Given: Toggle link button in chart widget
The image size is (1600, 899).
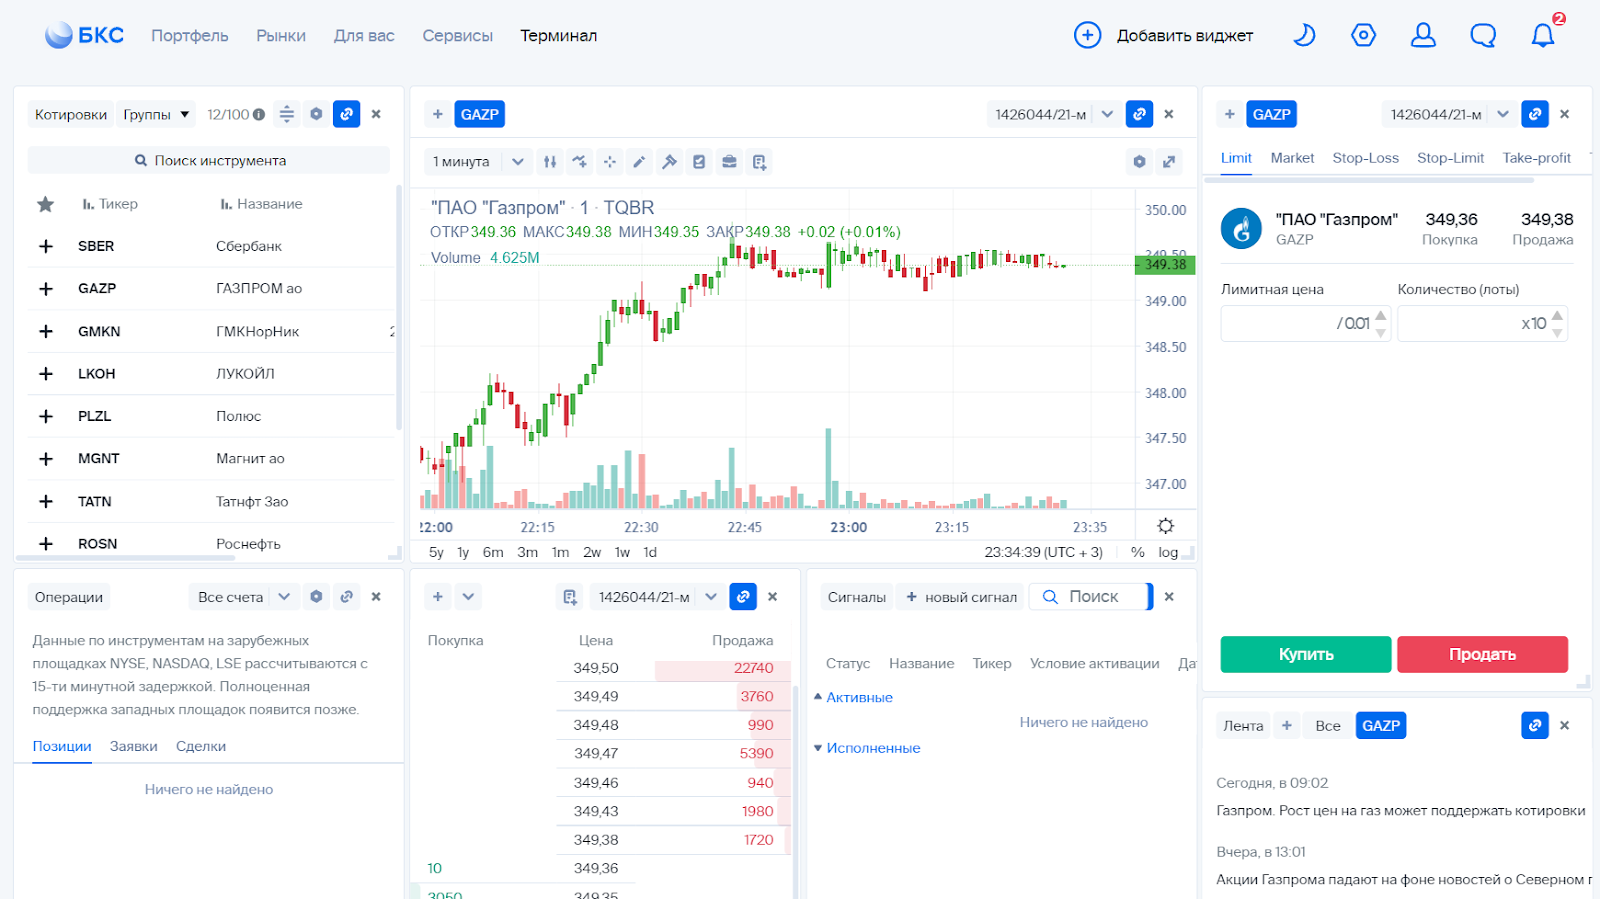Looking at the screenshot, I should [1139, 114].
